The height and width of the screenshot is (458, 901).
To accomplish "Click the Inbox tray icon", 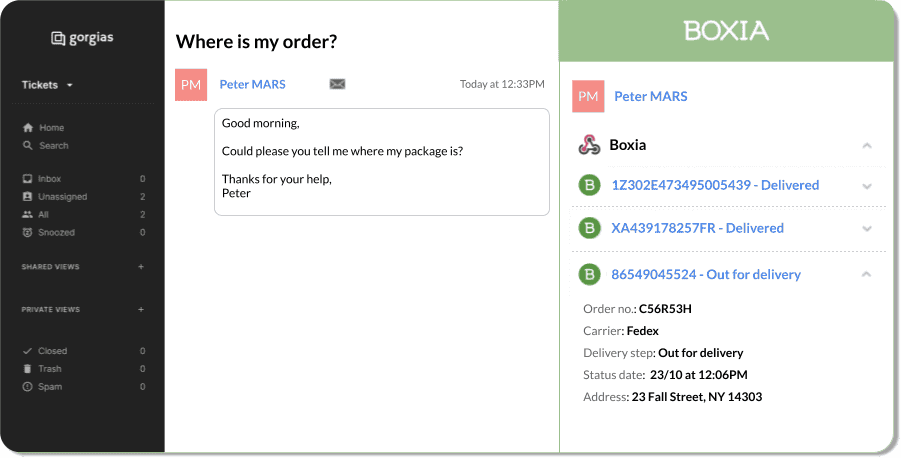I will (x=27, y=179).
